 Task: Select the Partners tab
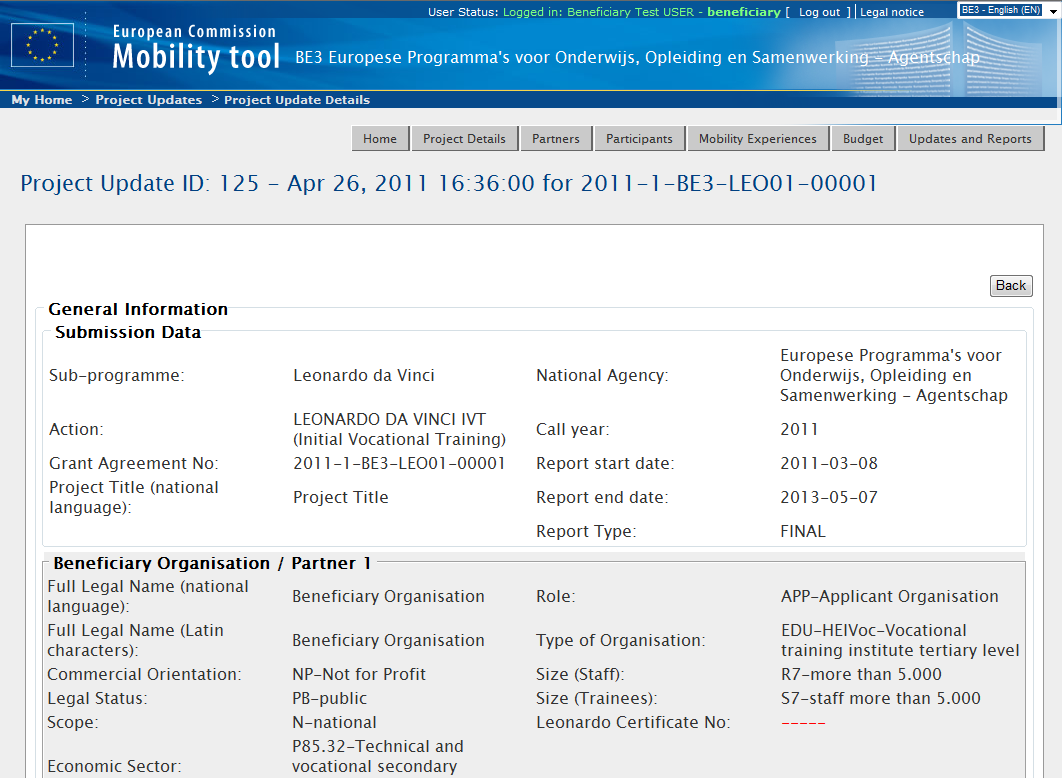(556, 139)
